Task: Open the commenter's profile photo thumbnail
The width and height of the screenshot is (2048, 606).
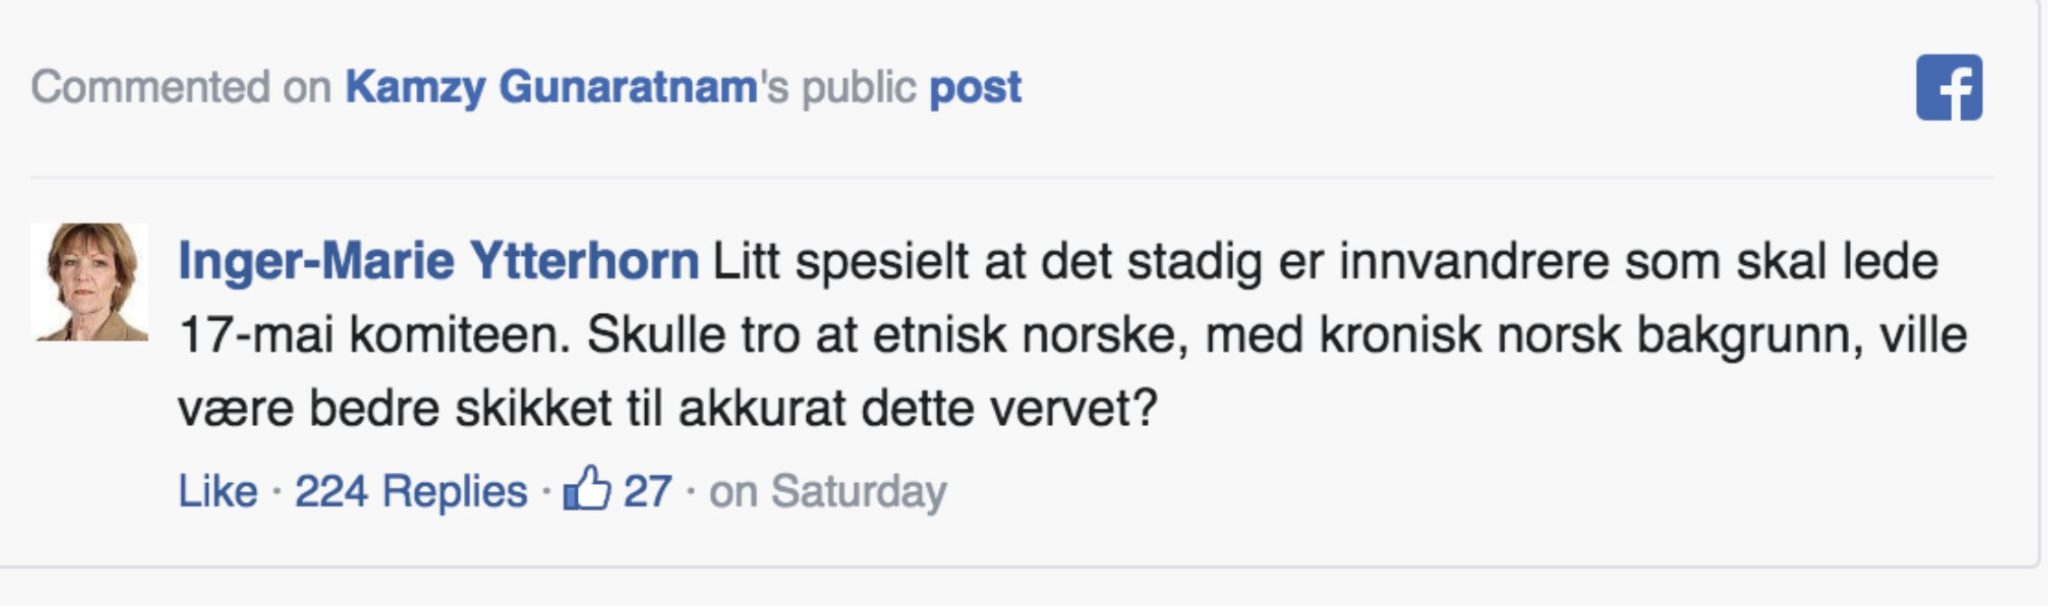Action: point(90,282)
